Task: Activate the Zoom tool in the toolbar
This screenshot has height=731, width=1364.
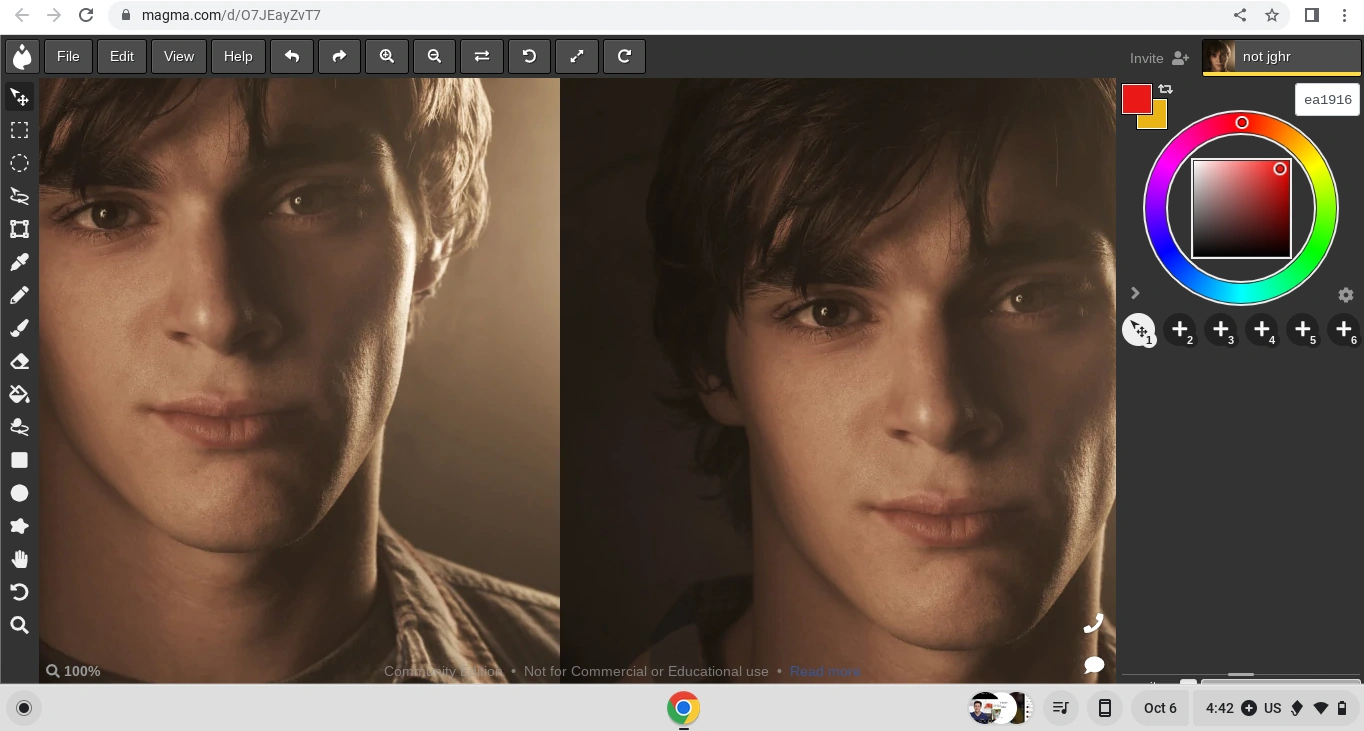Action: [x=20, y=625]
